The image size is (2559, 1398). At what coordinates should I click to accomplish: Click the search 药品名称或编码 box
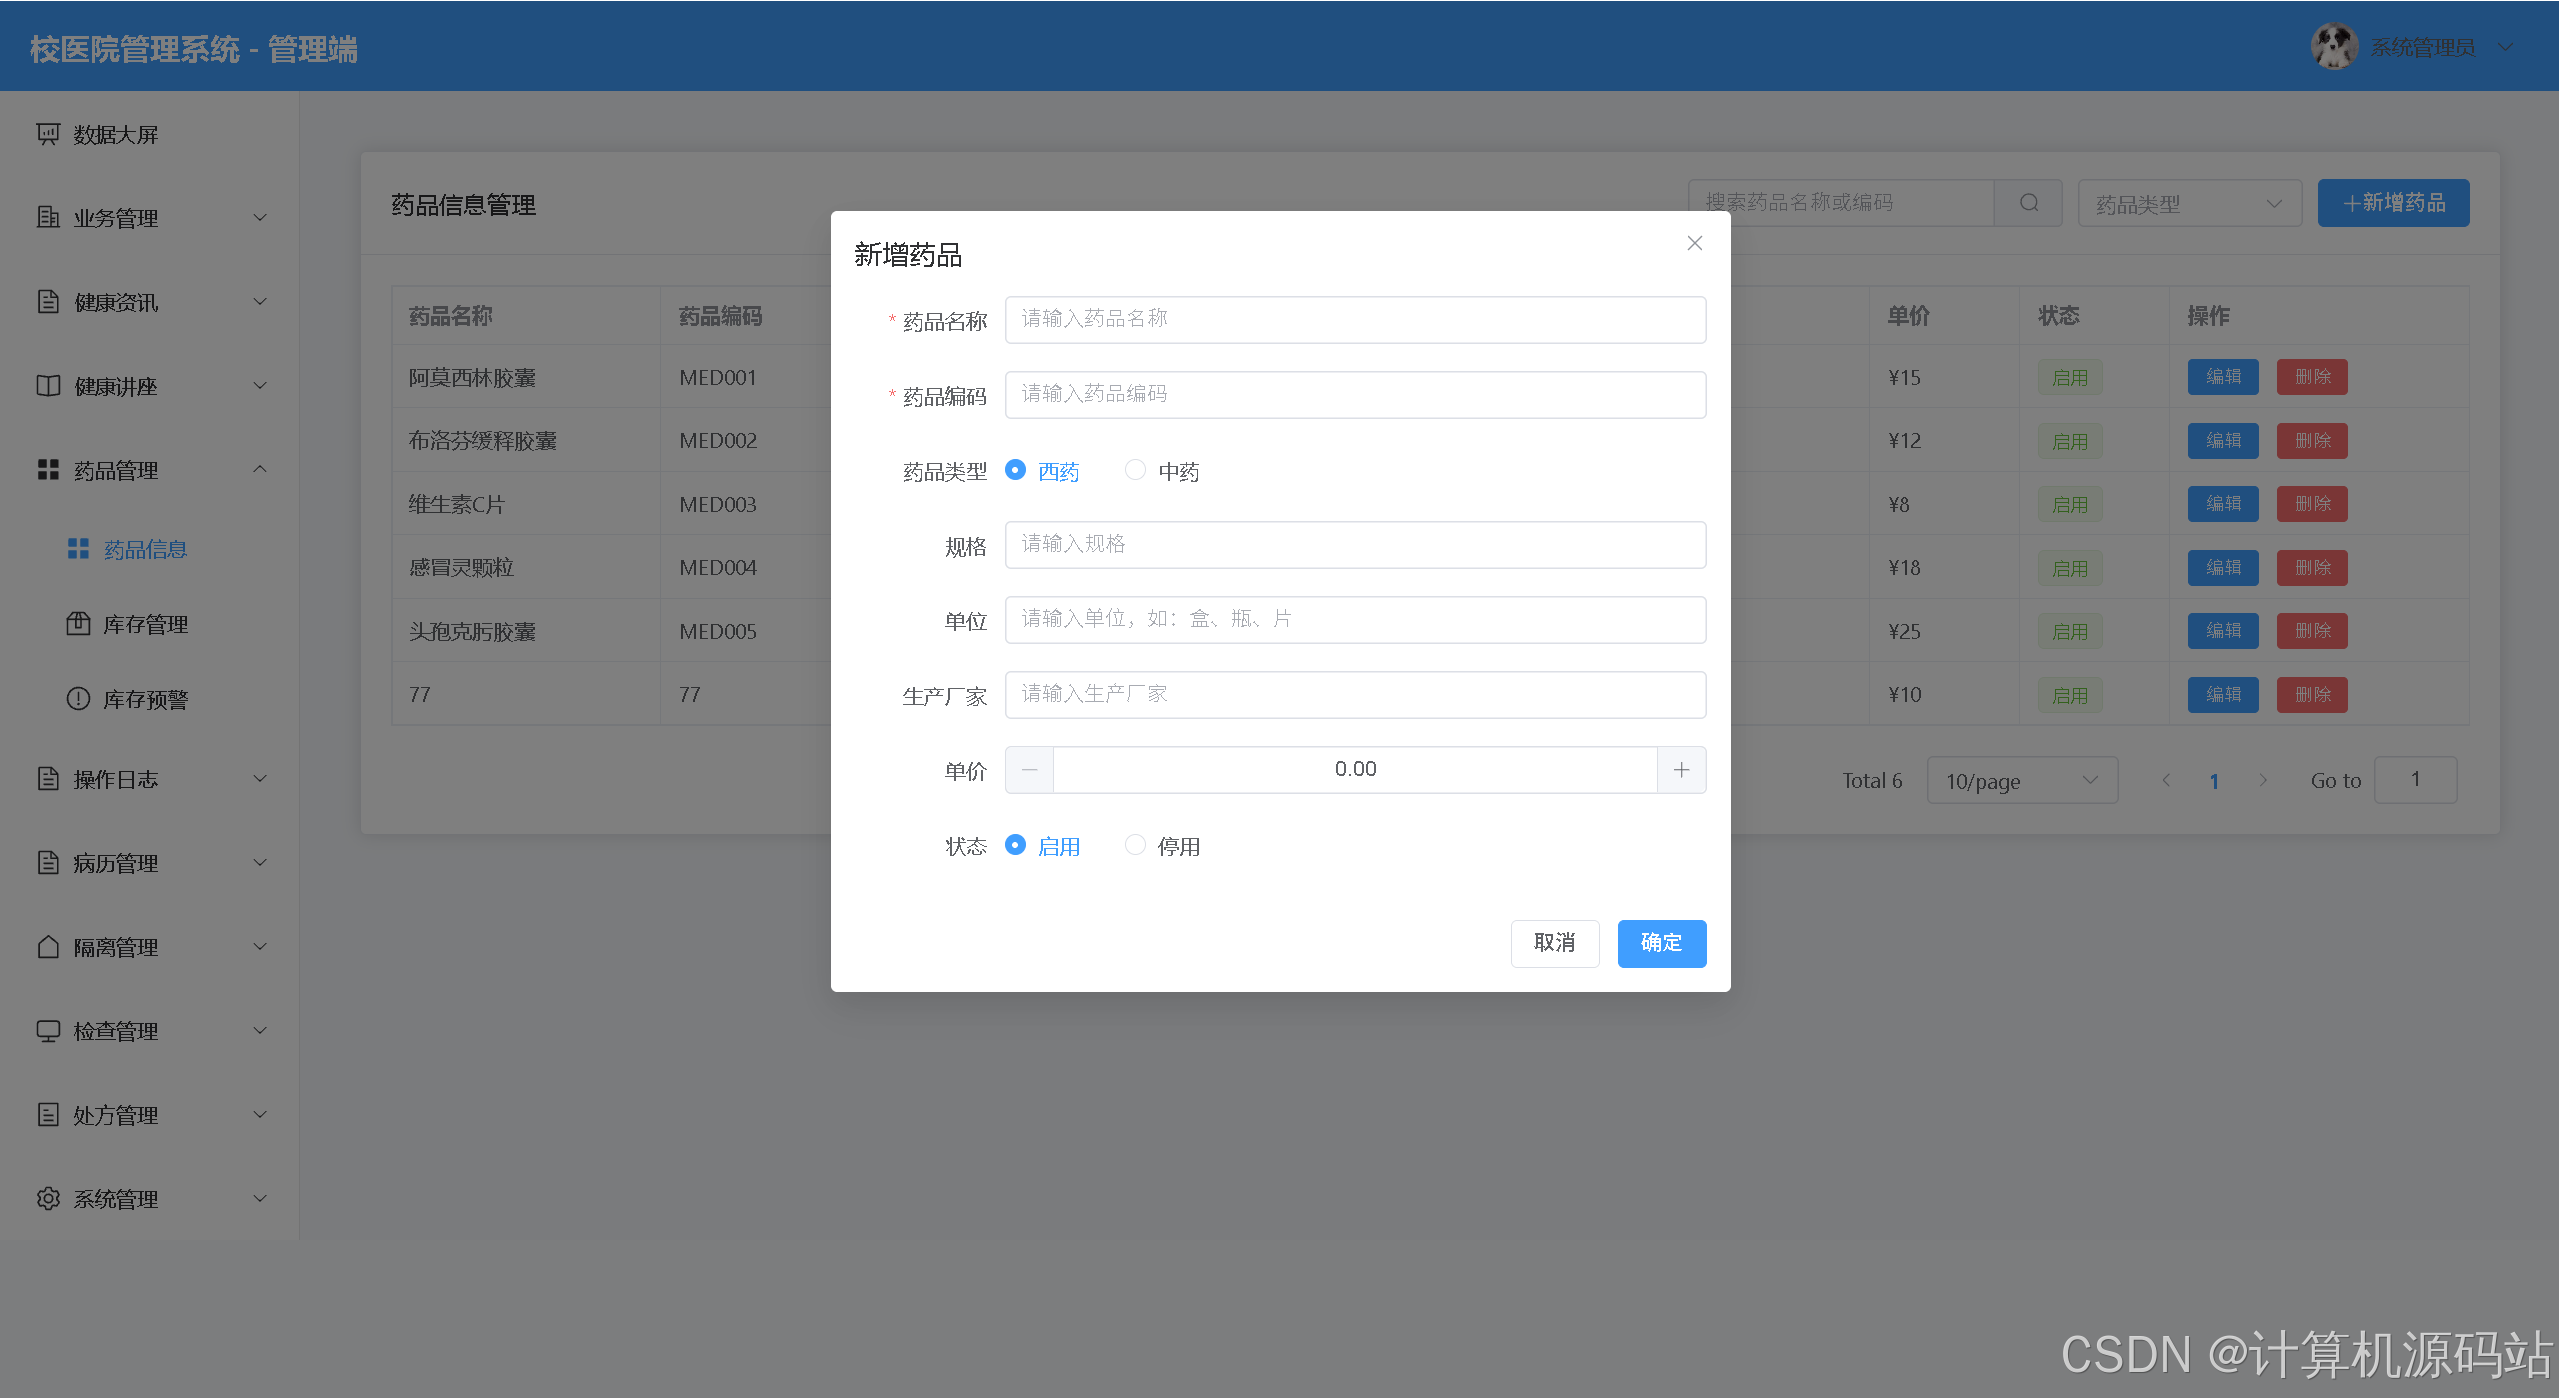click(1841, 203)
